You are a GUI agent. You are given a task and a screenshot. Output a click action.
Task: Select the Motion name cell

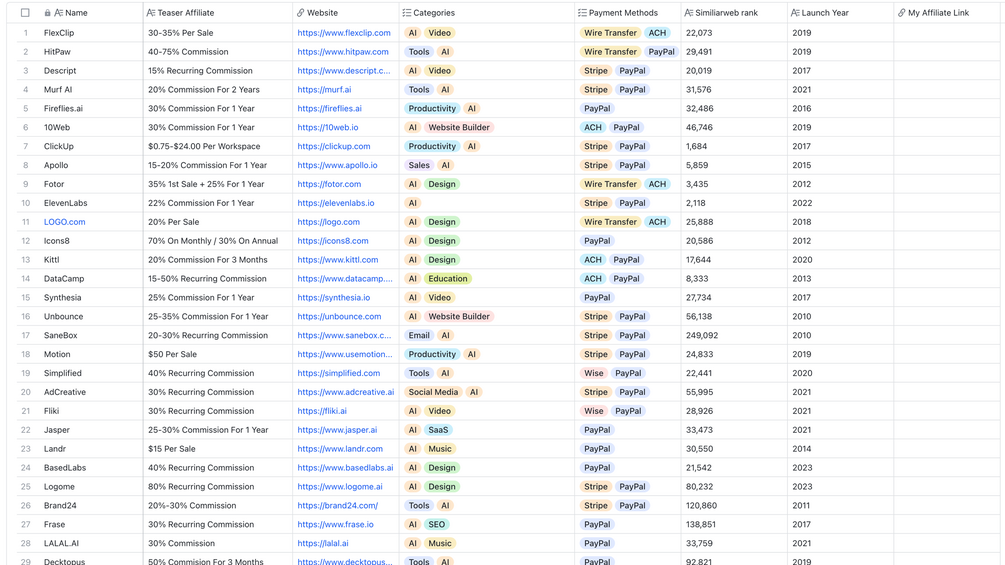pyautogui.click(x=57, y=354)
